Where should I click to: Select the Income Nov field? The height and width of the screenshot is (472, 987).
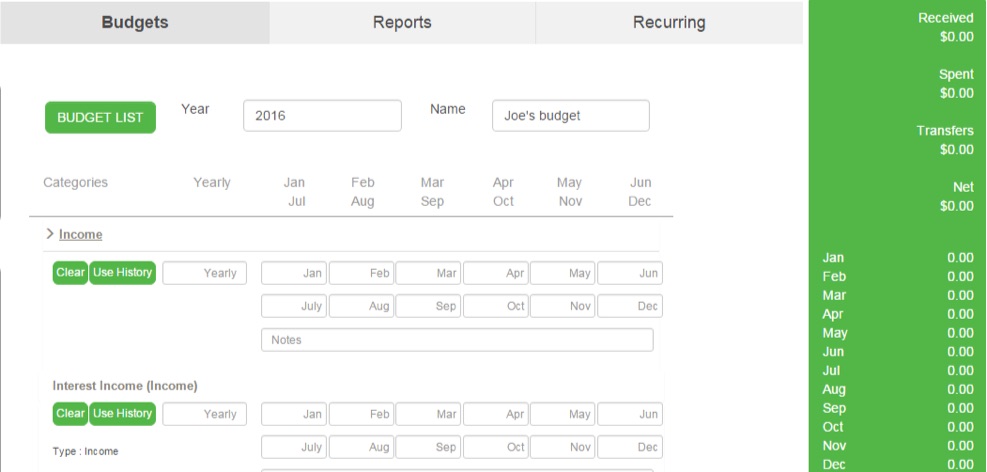click(563, 306)
